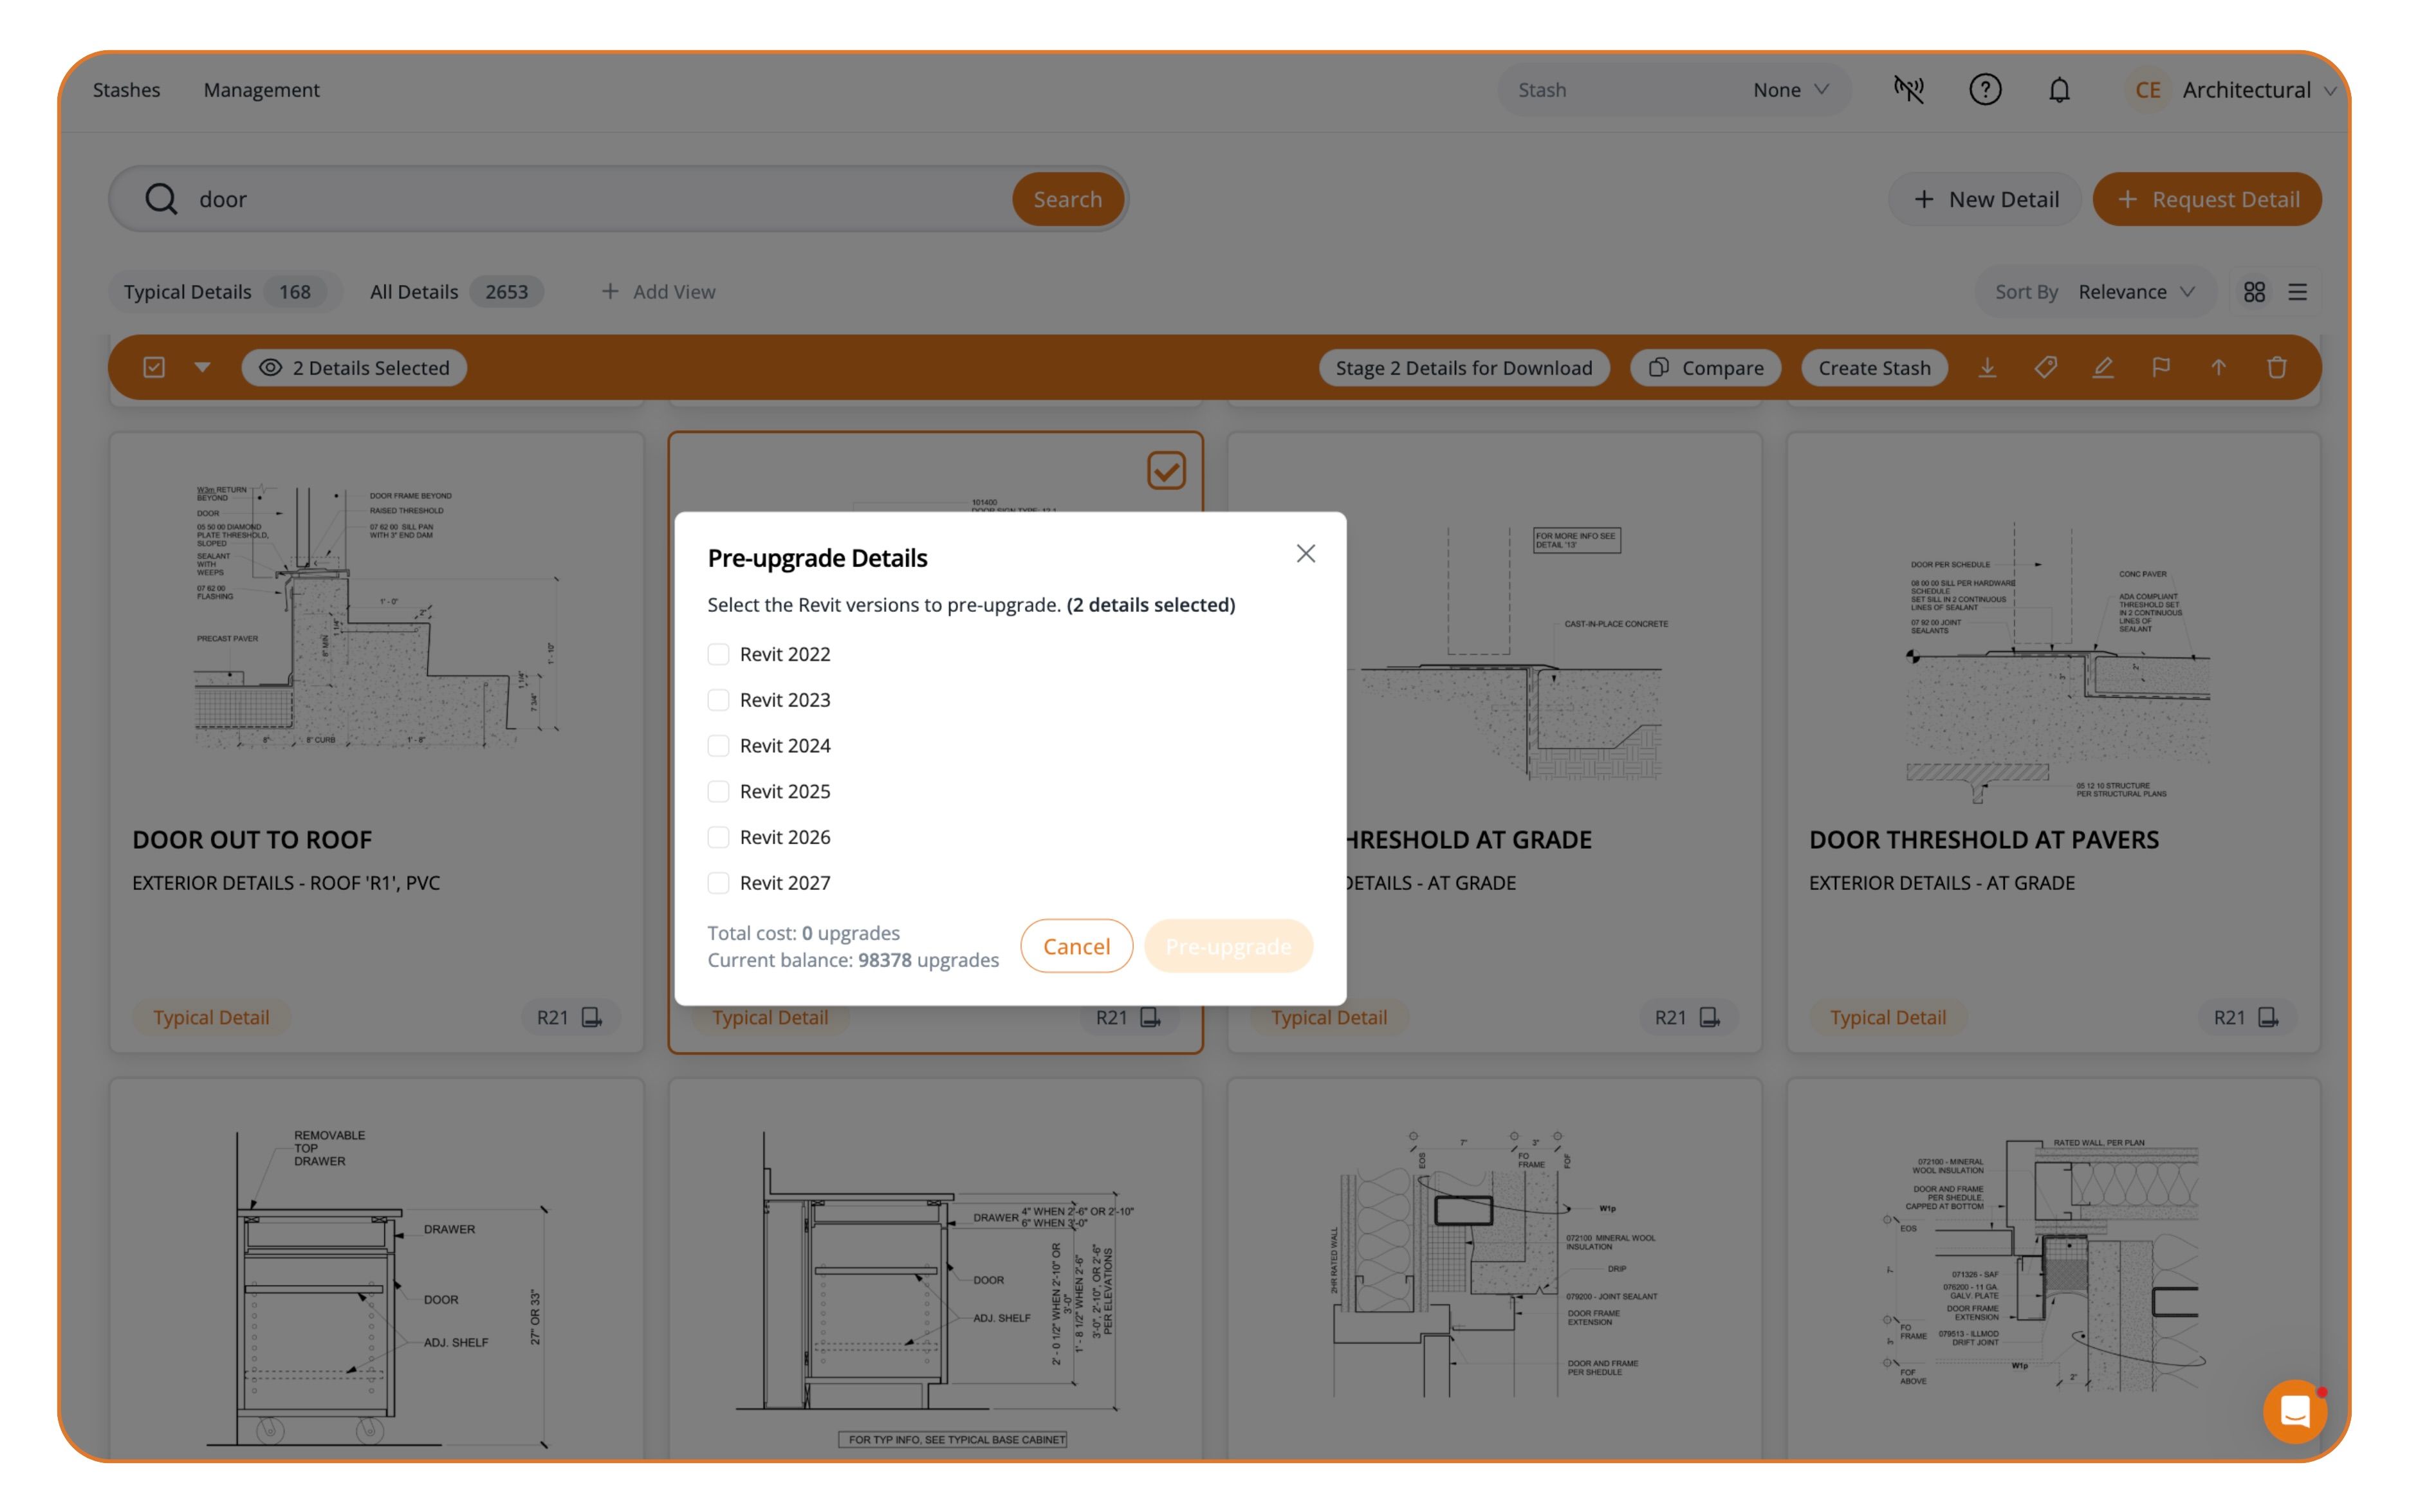Click the DOOR OUT TO ROOF title
The height and width of the screenshot is (1512, 2409).
[x=252, y=840]
